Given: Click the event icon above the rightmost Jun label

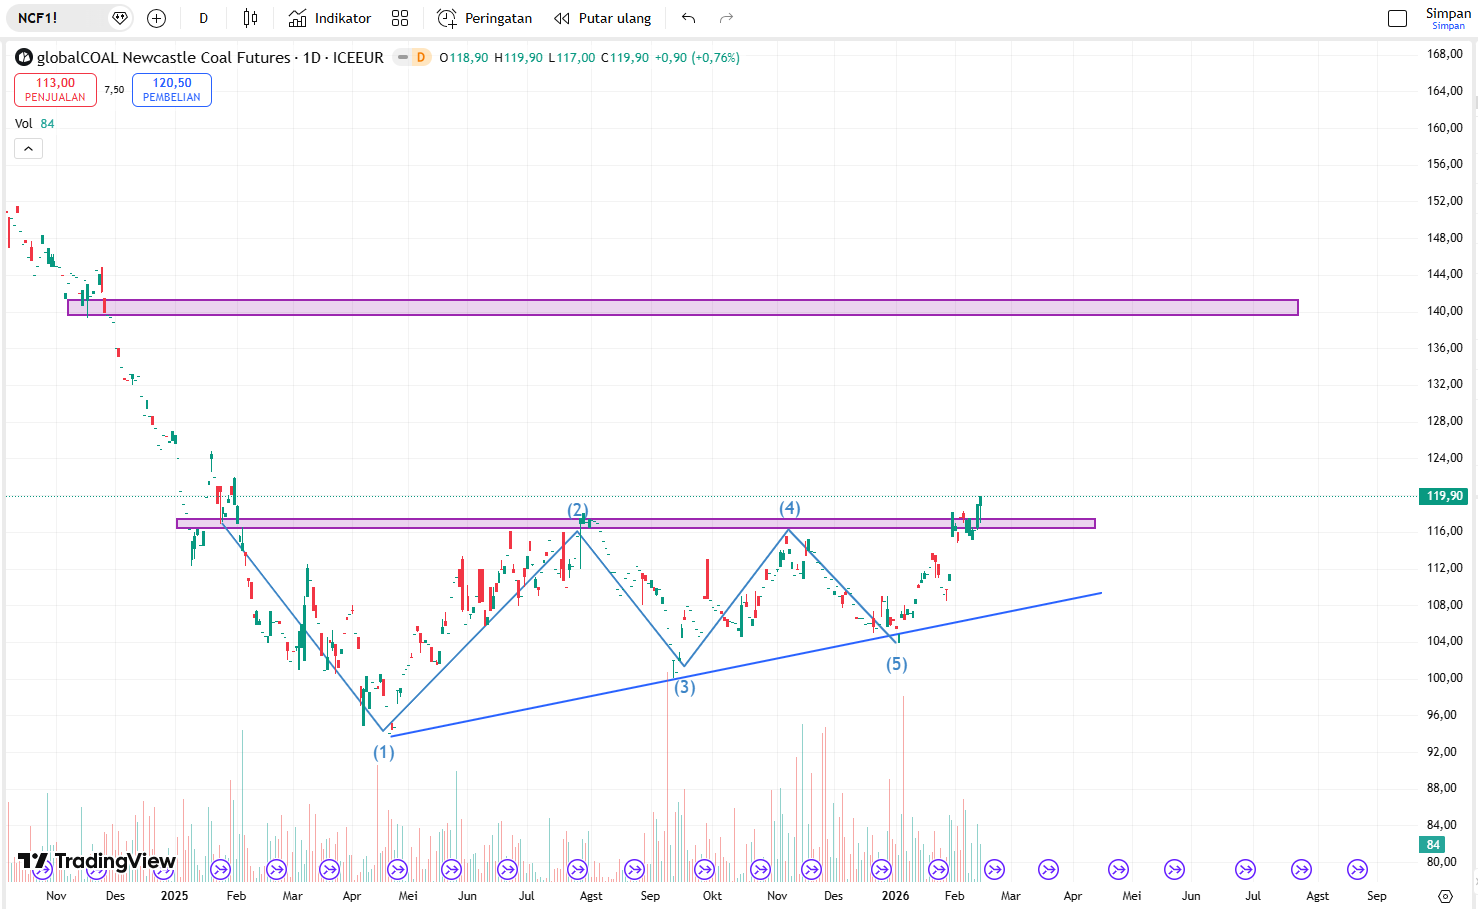Looking at the screenshot, I should pyautogui.click(x=1174, y=869).
